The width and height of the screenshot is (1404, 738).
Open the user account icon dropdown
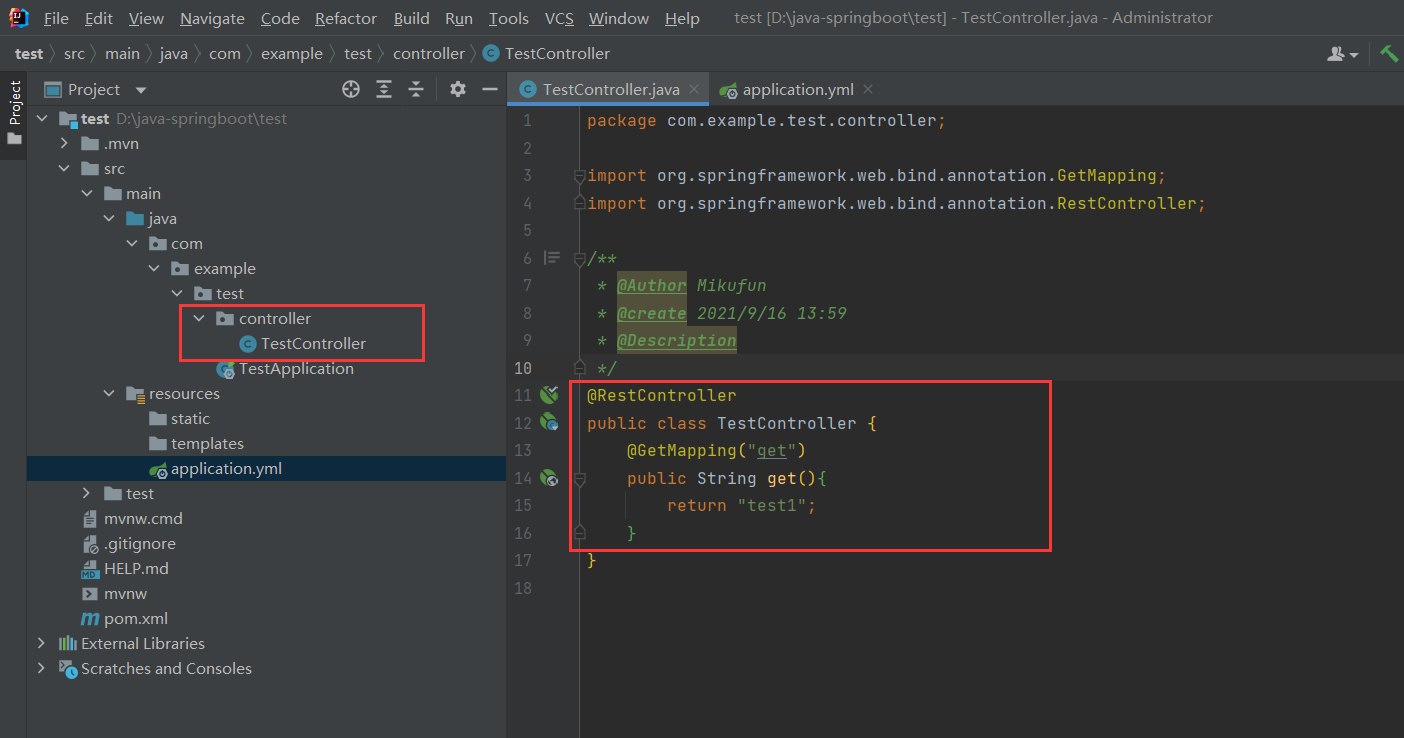click(x=1342, y=54)
